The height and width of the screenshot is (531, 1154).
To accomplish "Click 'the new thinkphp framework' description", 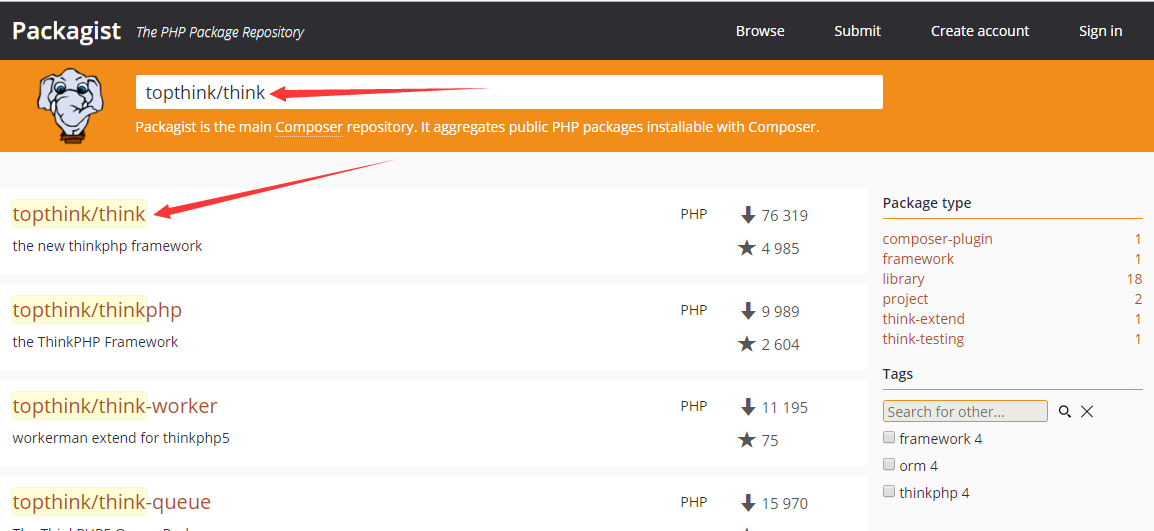I will point(107,246).
